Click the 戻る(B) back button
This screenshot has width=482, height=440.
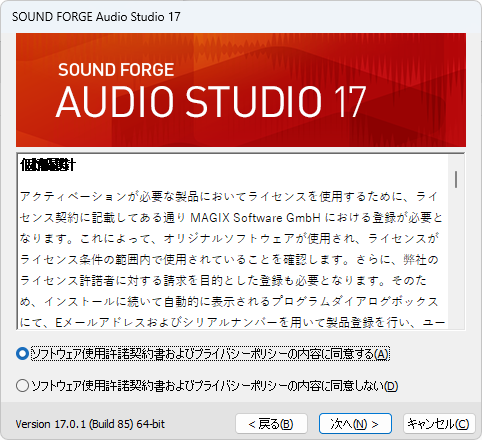click(271, 424)
